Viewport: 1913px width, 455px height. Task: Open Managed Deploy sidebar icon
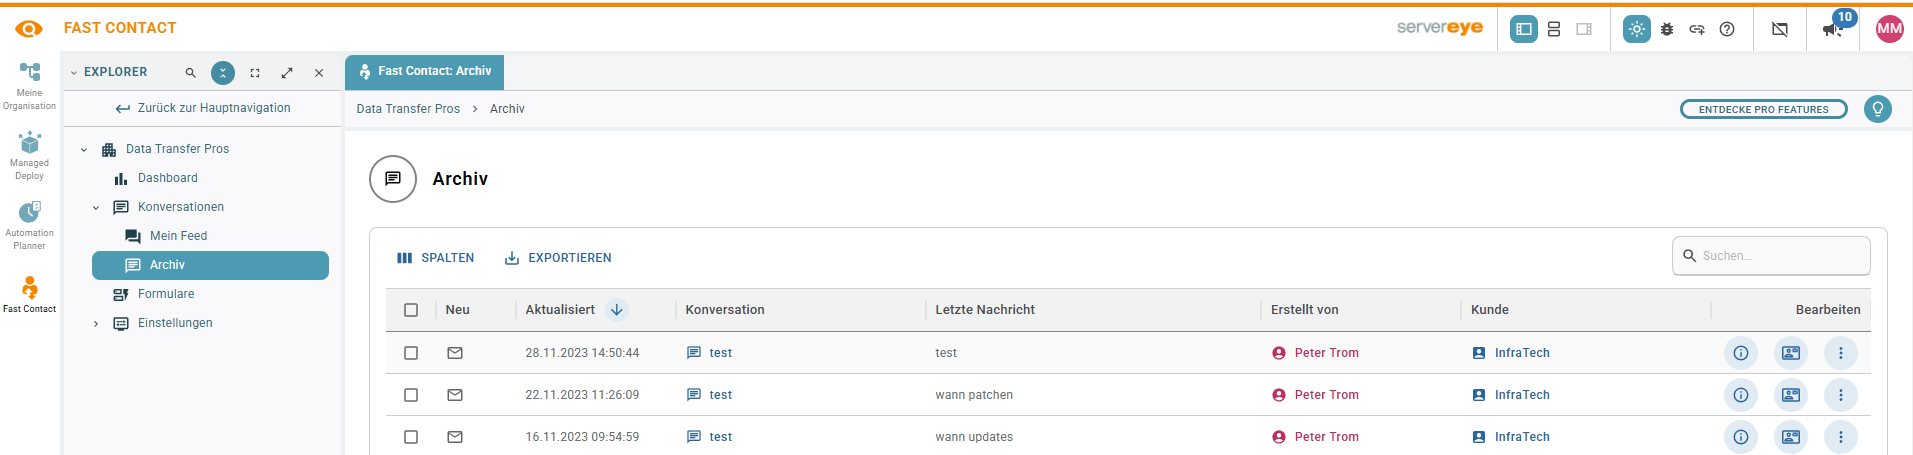coord(29,155)
